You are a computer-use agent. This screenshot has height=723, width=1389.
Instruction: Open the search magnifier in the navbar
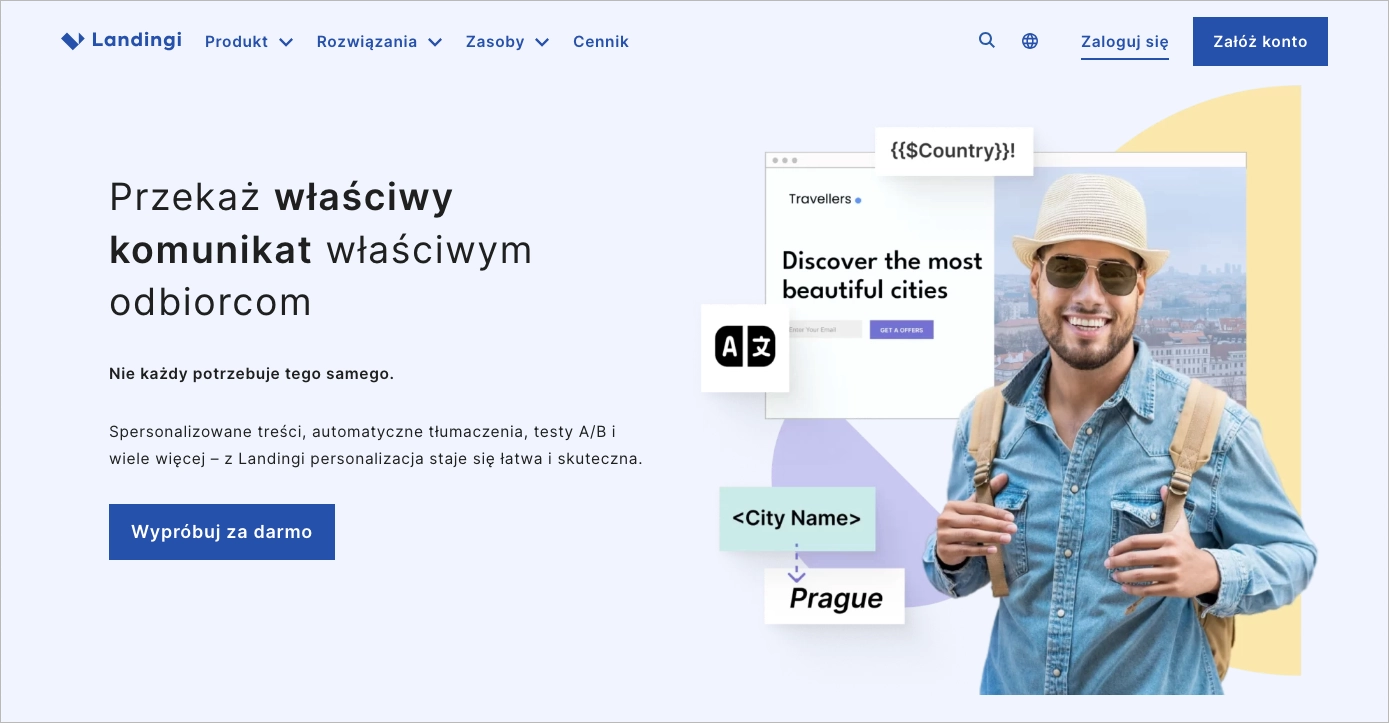pyautogui.click(x=986, y=40)
